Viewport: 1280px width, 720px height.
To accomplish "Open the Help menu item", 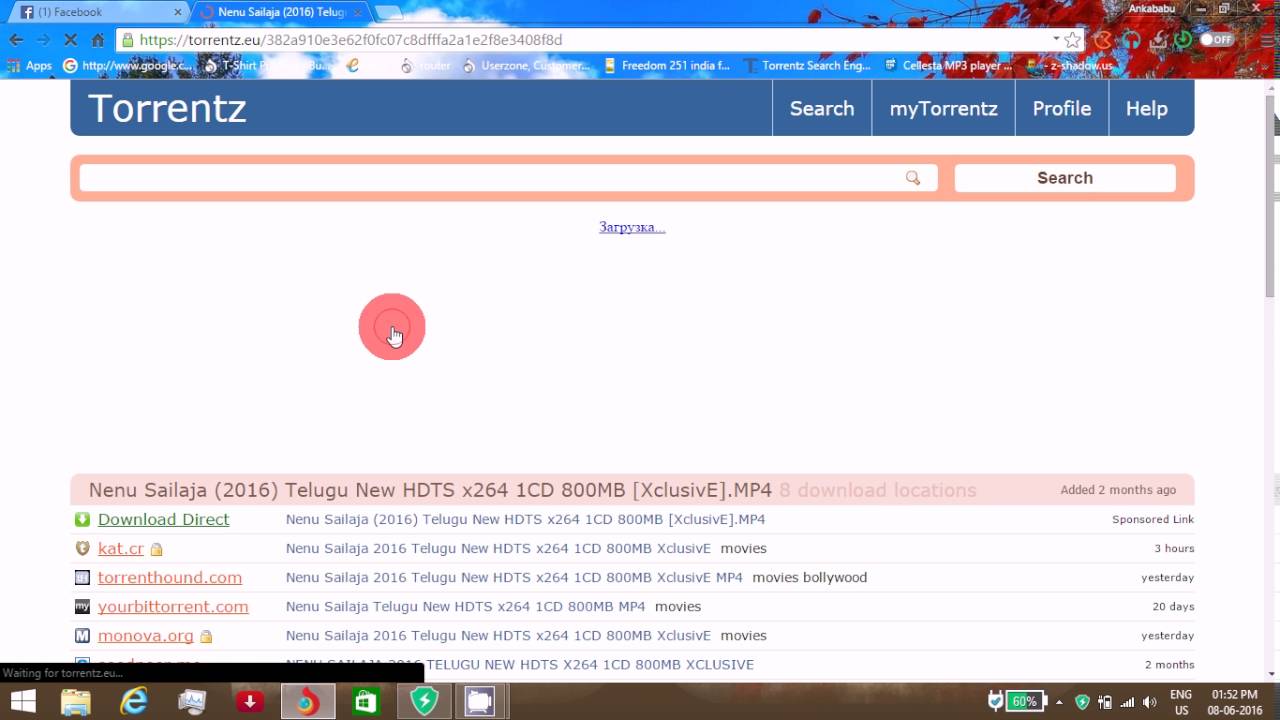I will [1147, 108].
